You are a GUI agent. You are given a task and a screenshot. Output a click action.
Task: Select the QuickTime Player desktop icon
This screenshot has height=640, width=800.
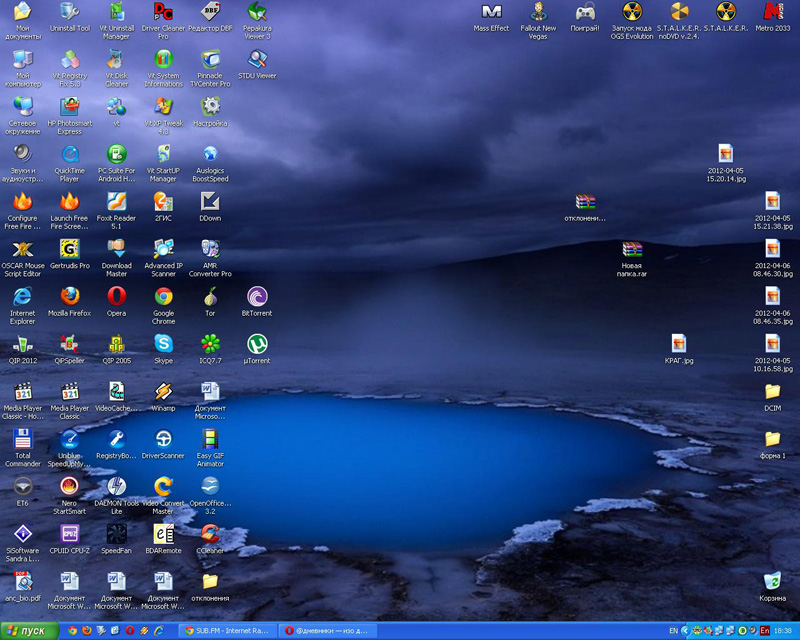70,163
